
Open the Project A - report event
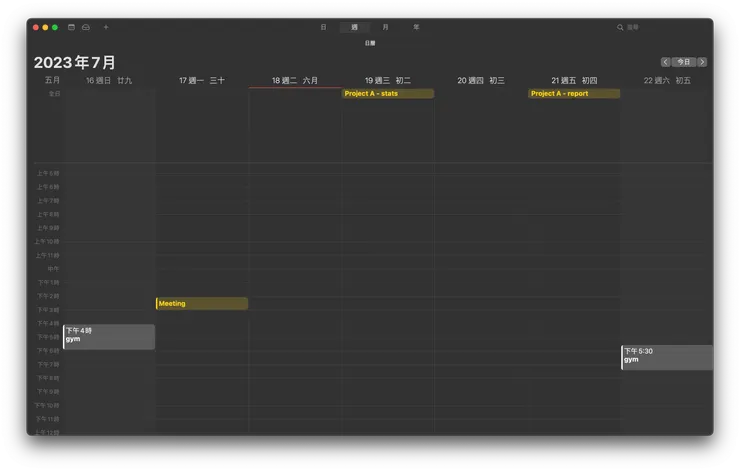574,93
